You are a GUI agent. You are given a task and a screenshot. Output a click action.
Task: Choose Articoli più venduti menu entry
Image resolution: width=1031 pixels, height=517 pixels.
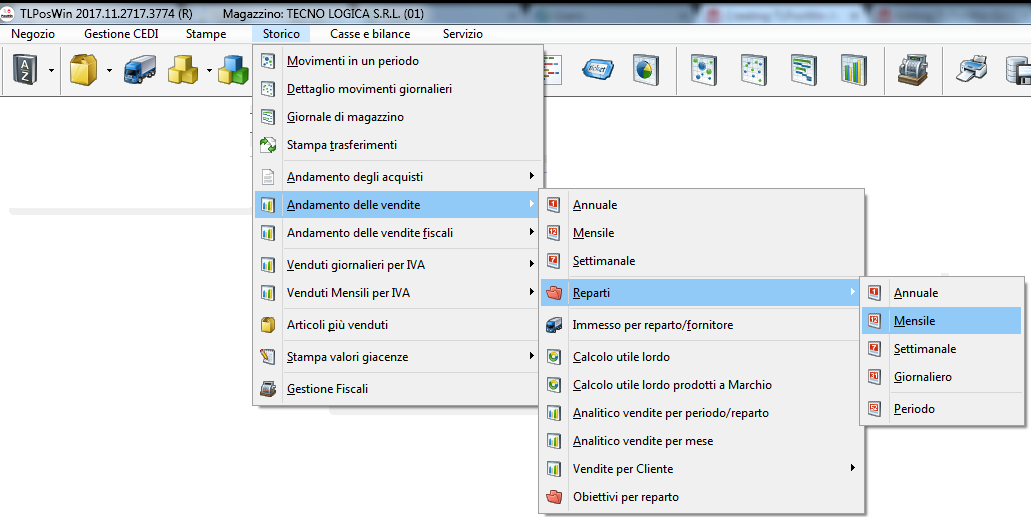click(338, 325)
